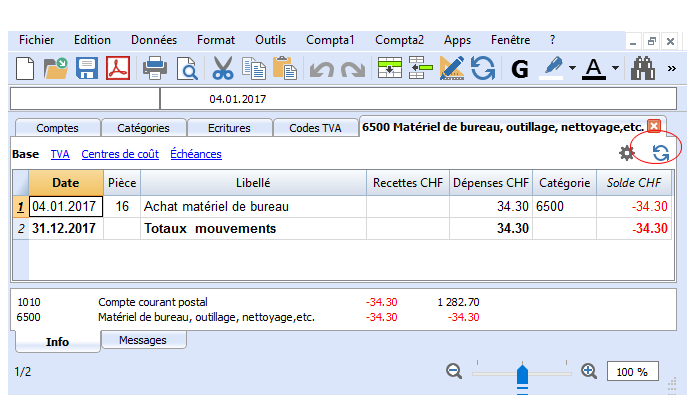The width and height of the screenshot is (687, 395).
Task: Expand toolbar overflow chevron
Action: coord(671,69)
